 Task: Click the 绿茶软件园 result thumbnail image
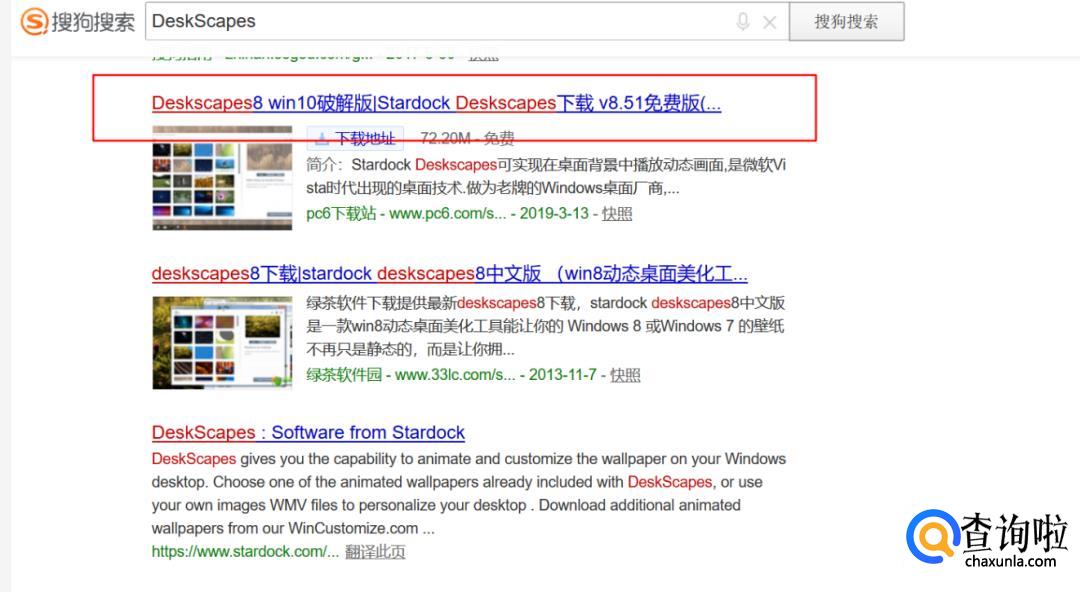click(222, 342)
